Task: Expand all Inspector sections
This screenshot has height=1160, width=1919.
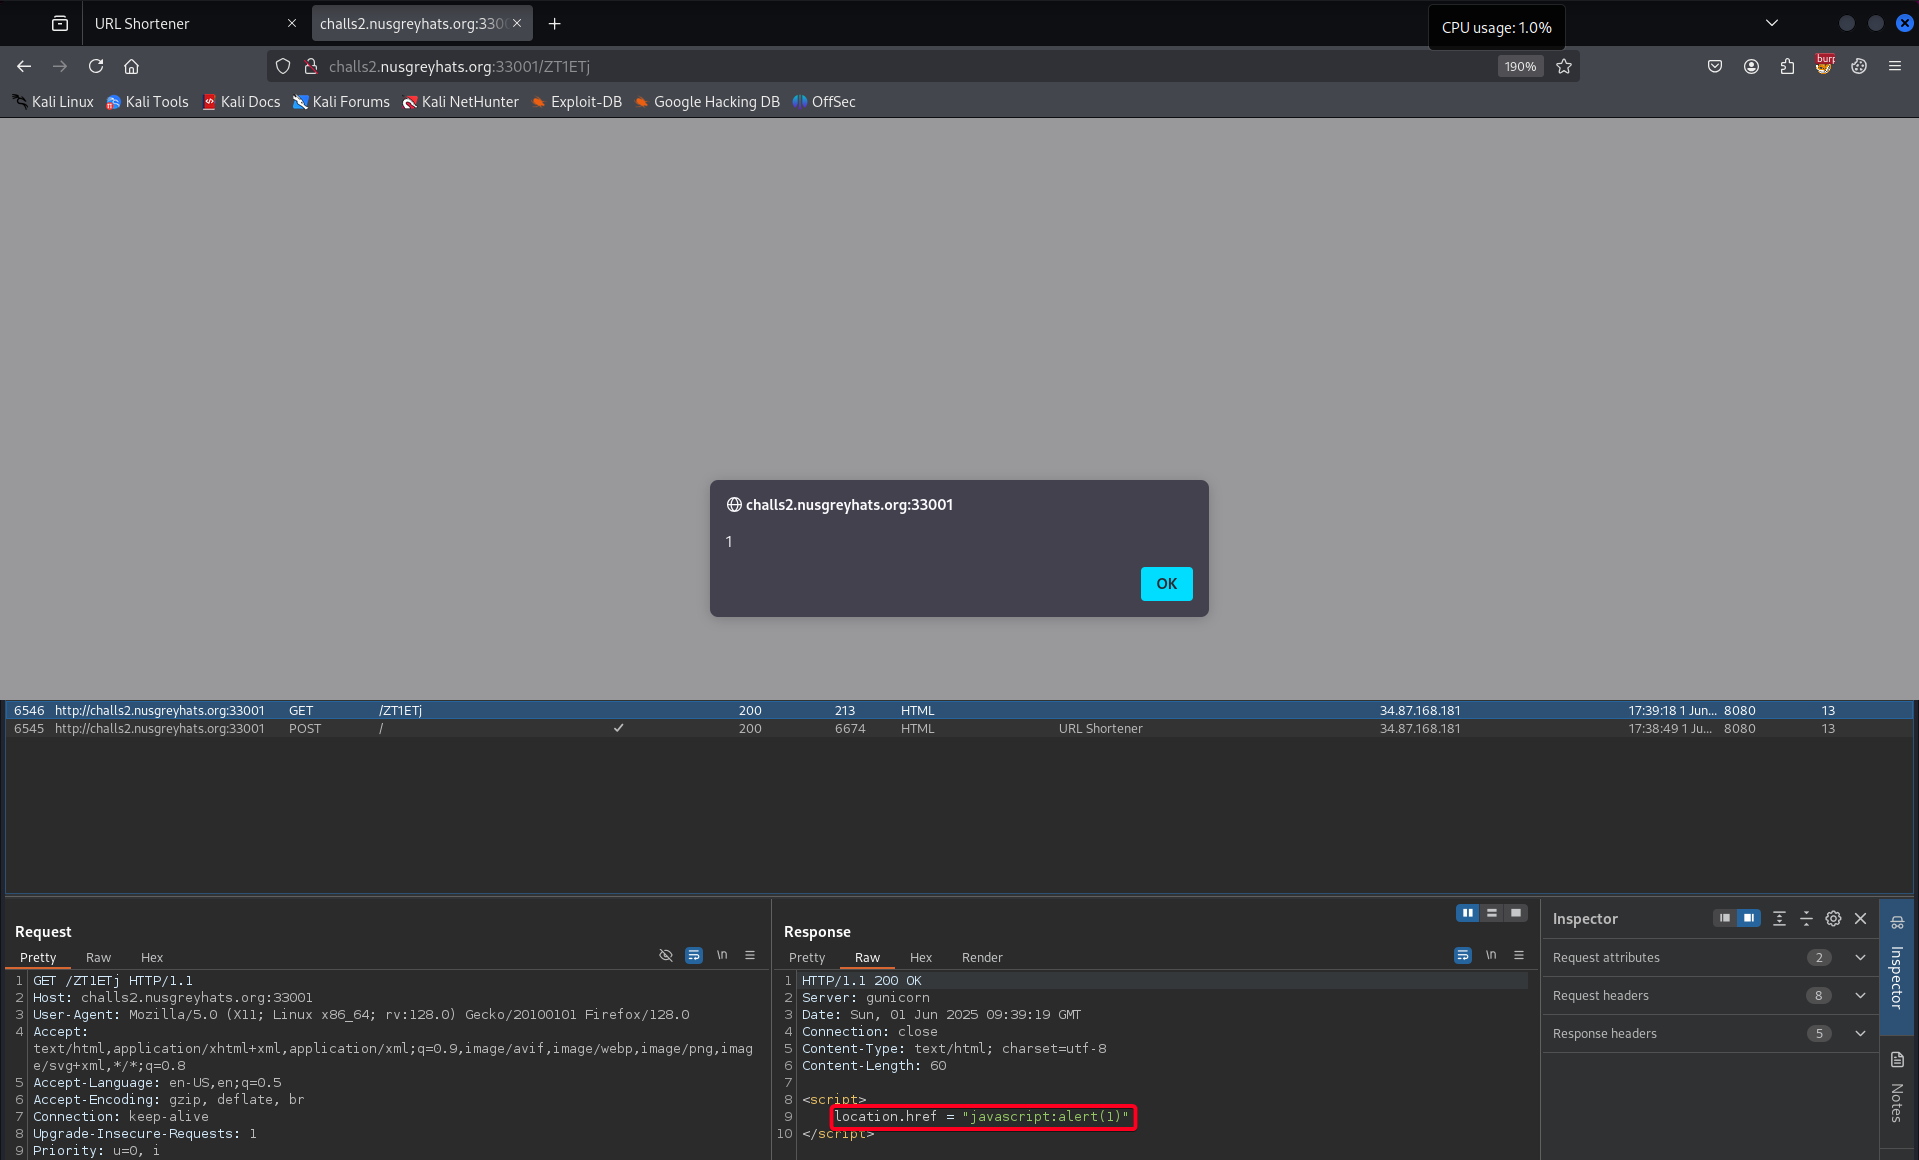Action: click(1779, 918)
